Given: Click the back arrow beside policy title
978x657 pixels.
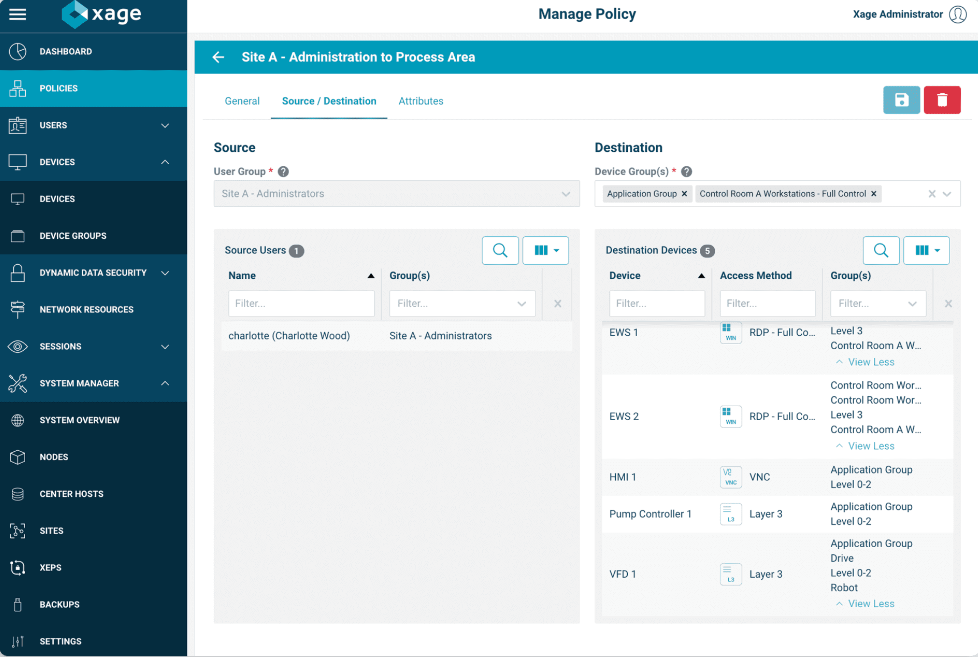Looking at the screenshot, I should click(218, 58).
